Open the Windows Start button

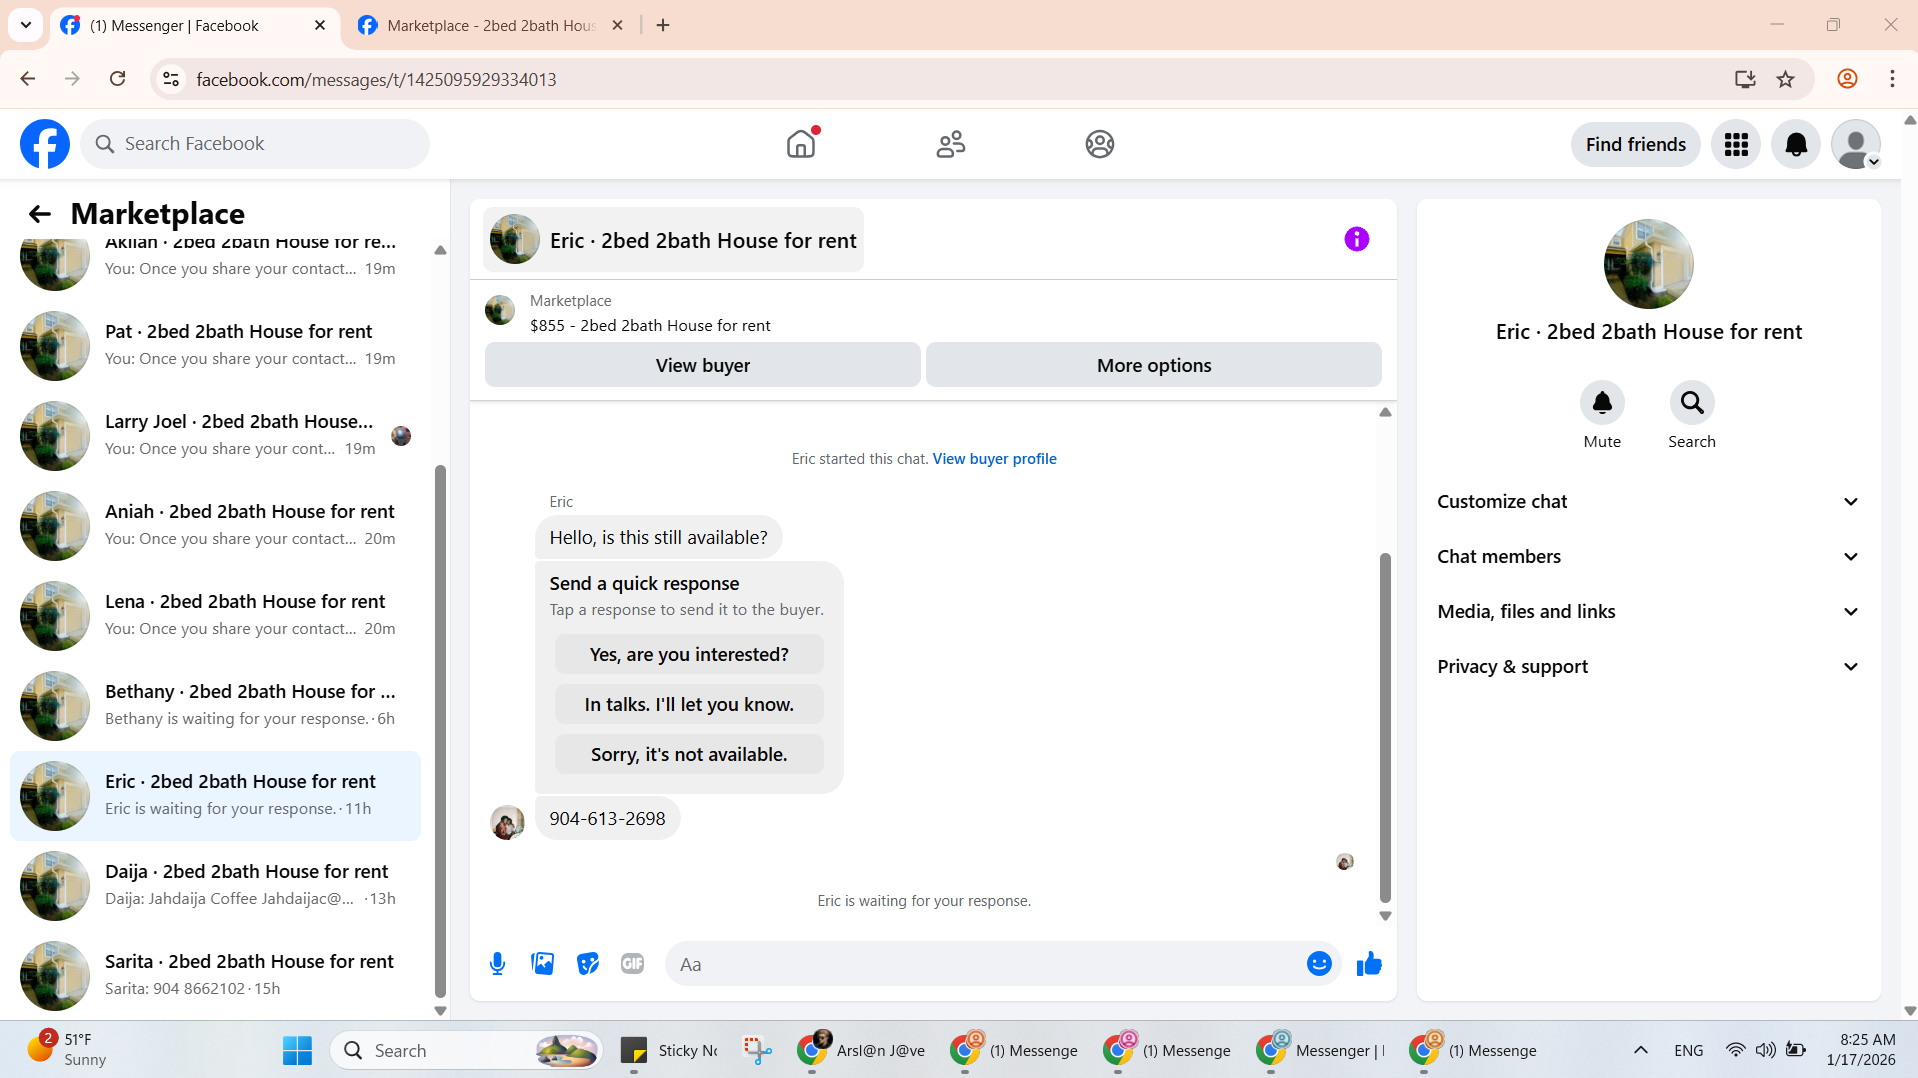pos(297,1051)
